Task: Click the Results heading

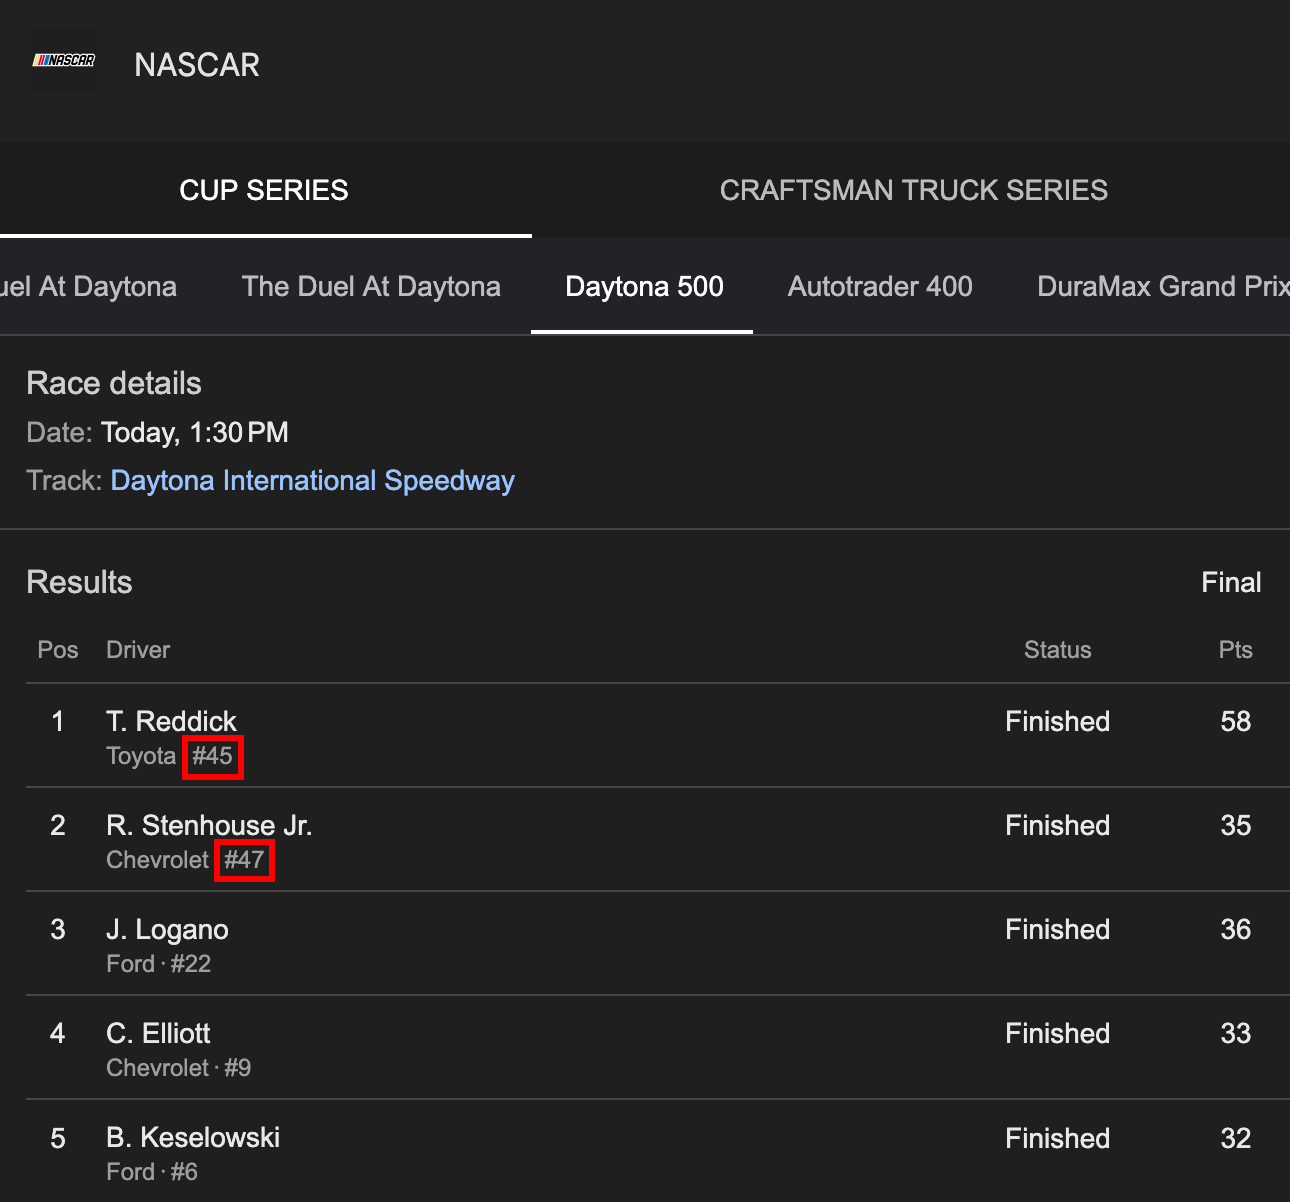Action: tap(79, 582)
